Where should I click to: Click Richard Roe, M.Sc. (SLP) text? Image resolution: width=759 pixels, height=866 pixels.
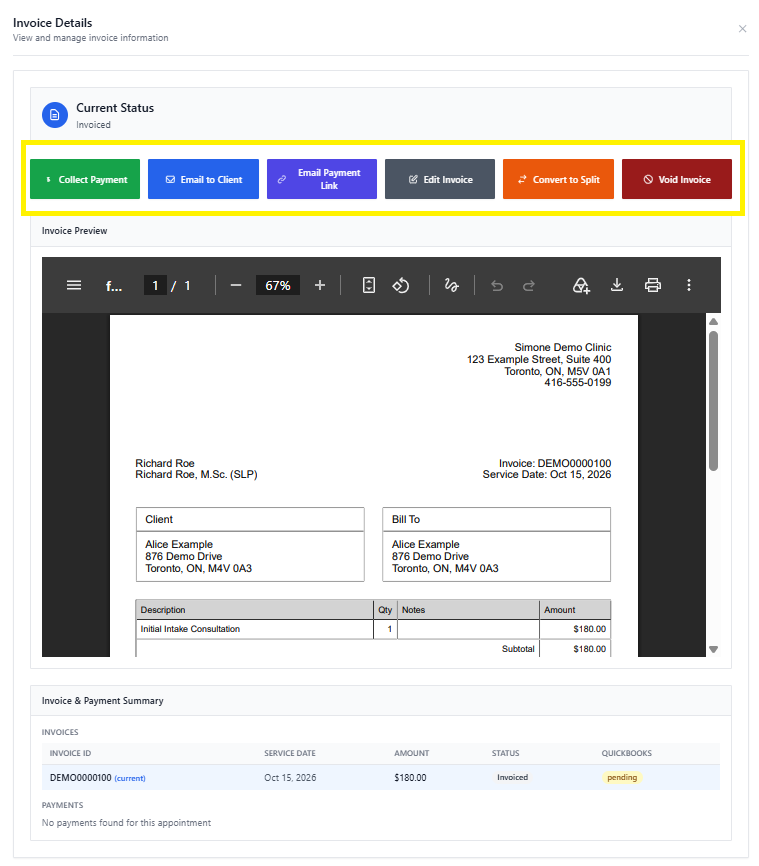point(196,474)
